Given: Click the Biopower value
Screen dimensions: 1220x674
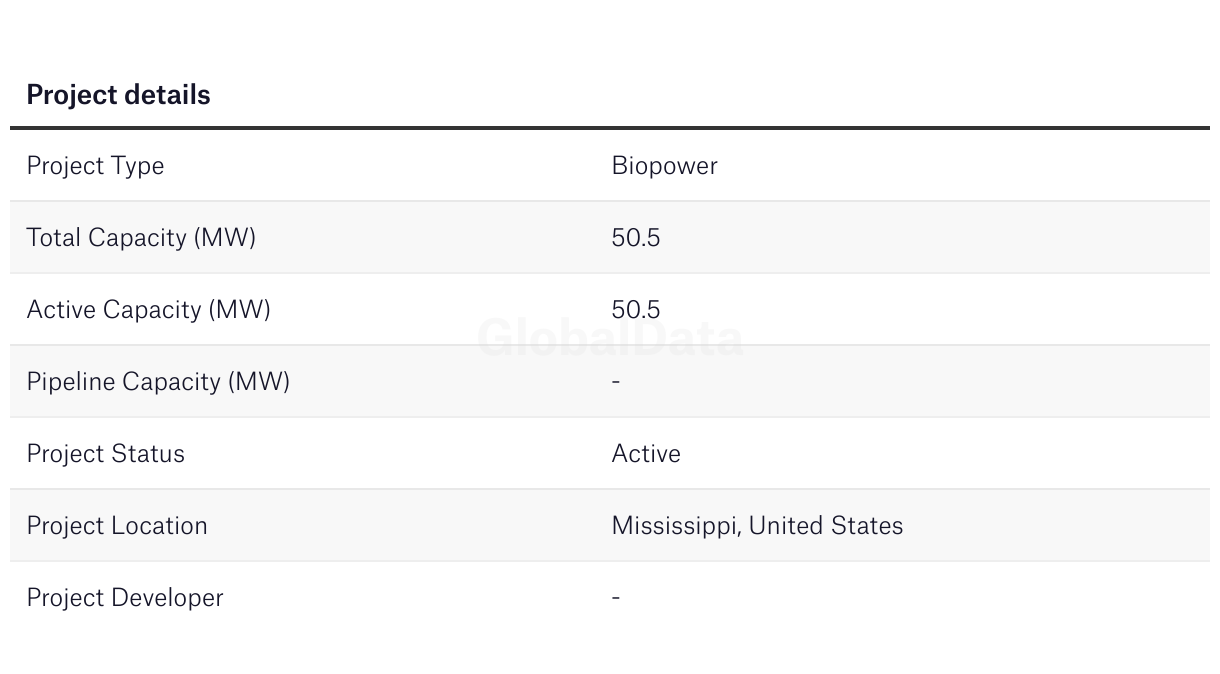Looking at the screenshot, I should [664, 166].
